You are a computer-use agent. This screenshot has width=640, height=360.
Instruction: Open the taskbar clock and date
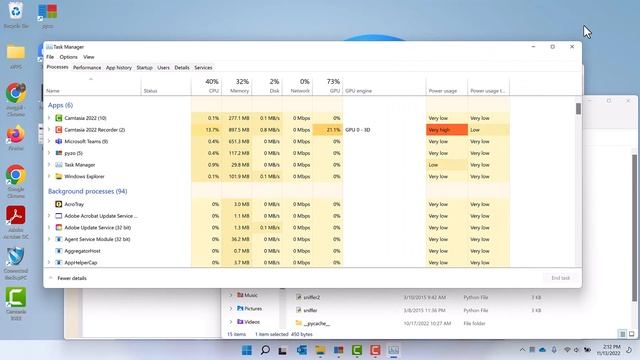[608, 350]
